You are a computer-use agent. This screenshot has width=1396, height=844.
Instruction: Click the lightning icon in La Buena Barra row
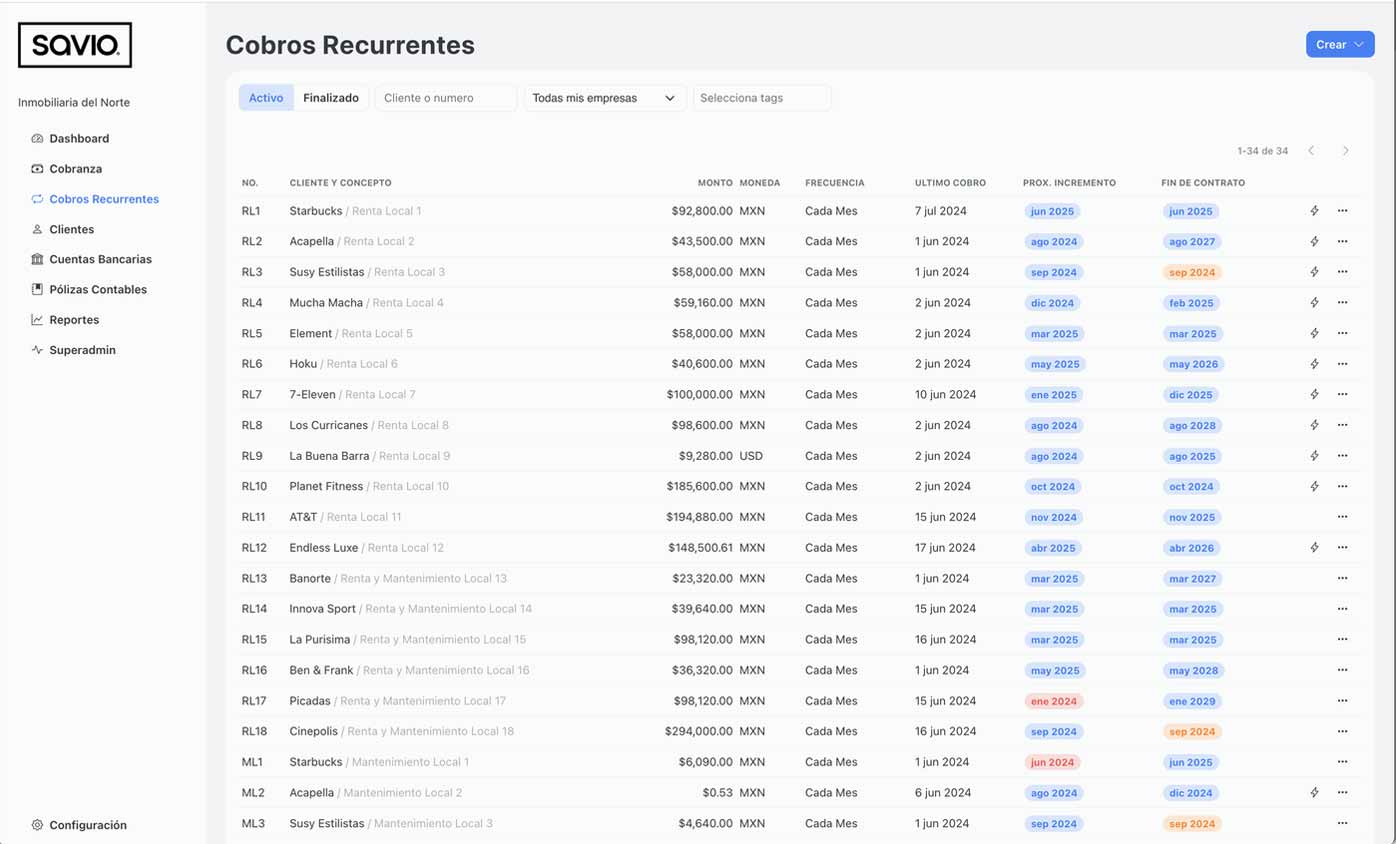click(1314, 456)
